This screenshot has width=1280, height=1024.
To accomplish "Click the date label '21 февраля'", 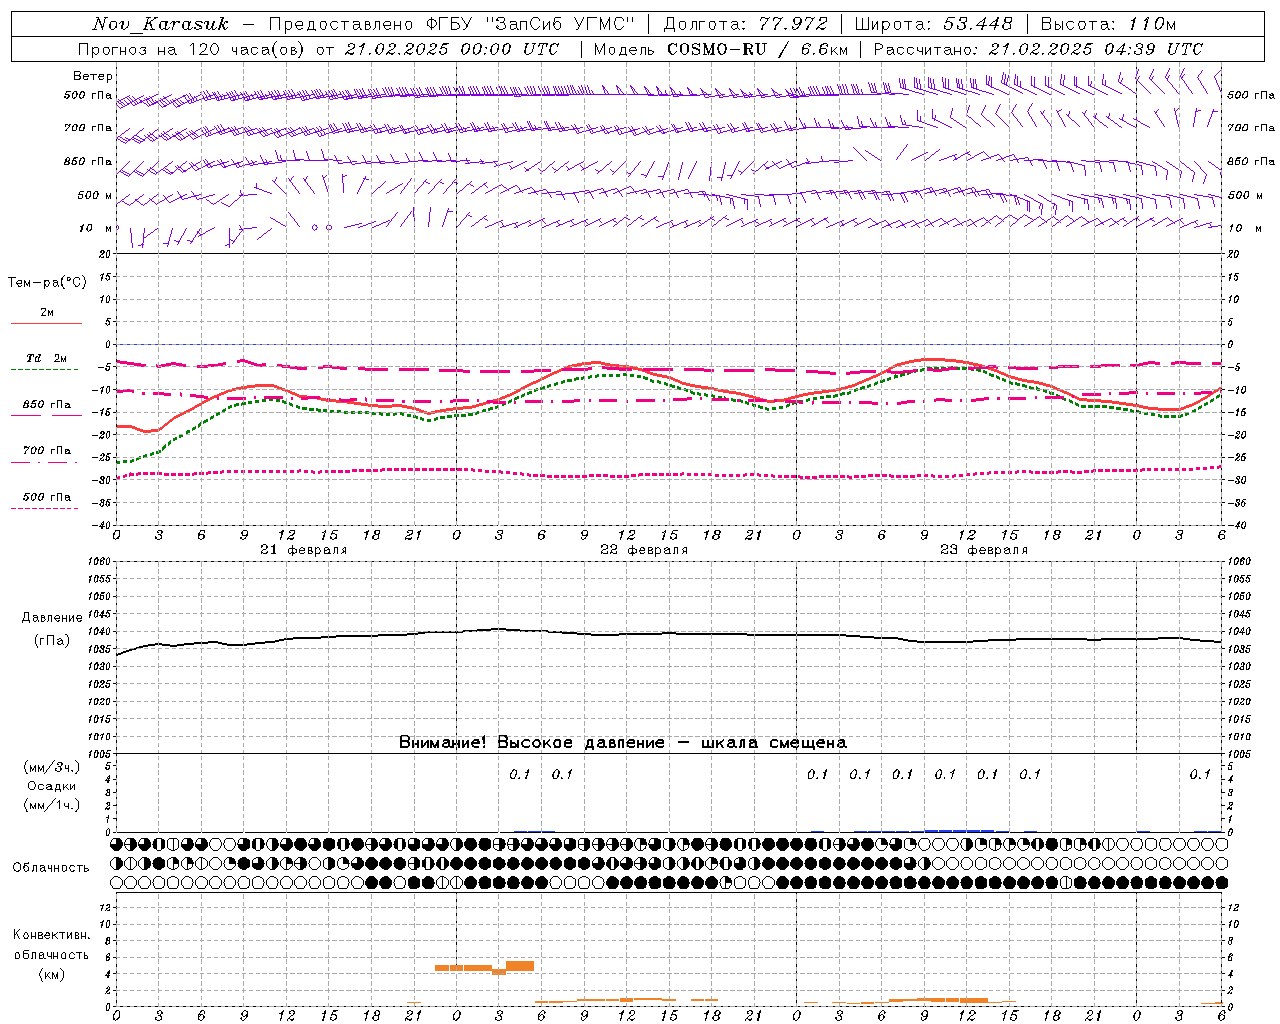I will point(304,550).
